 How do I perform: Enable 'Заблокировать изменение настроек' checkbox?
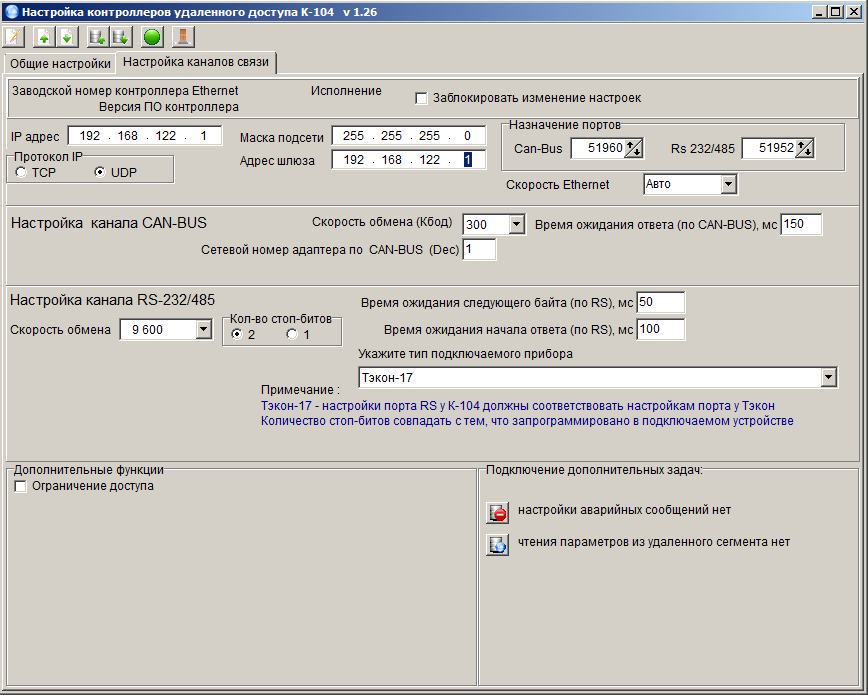(x=421, y=98)
